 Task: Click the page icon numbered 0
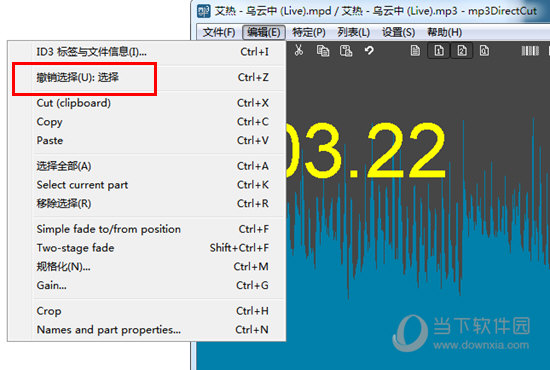pyautogui.click(x=484, y=51)
